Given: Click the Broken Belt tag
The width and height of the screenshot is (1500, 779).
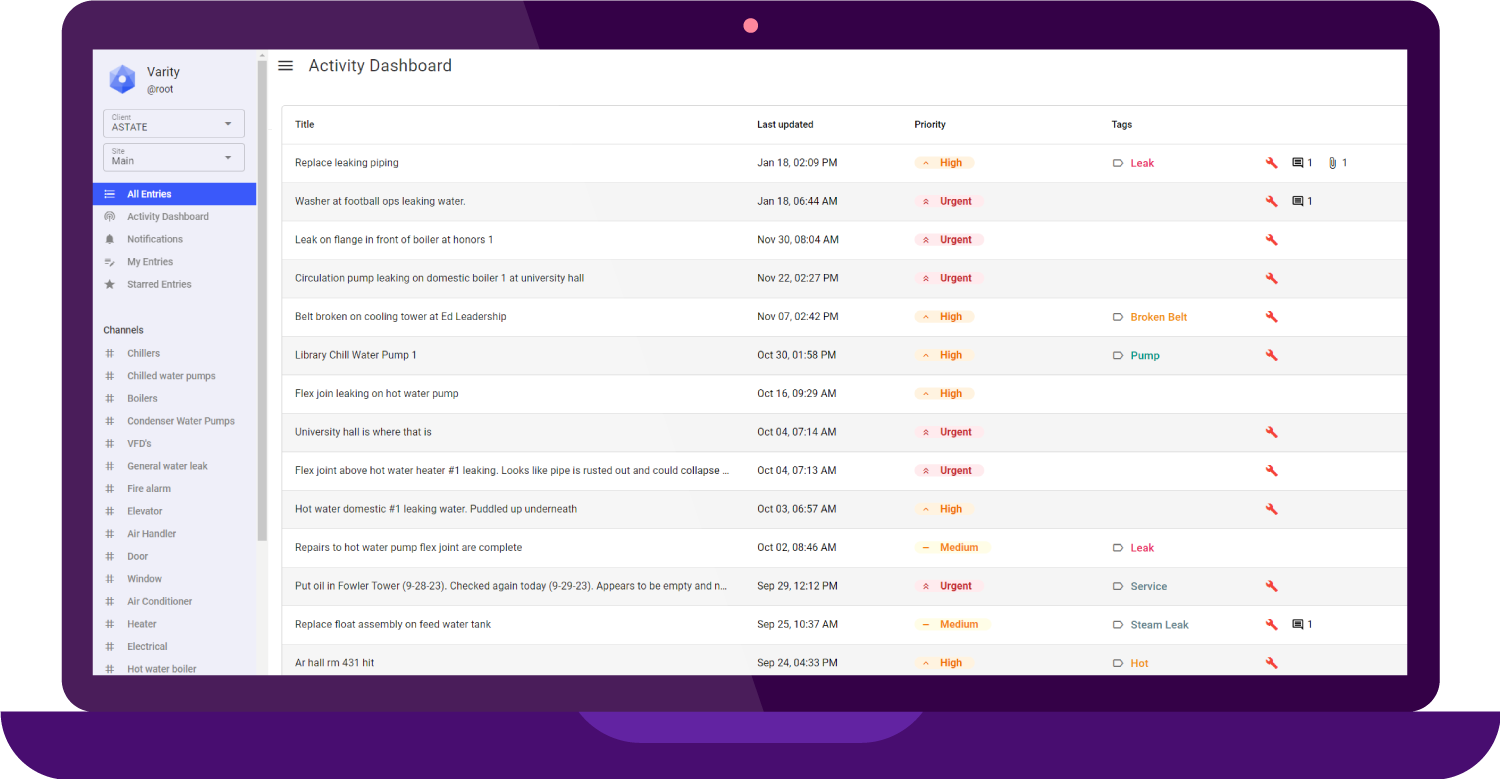Looking at the screenshot, I should click(1159, 317).
